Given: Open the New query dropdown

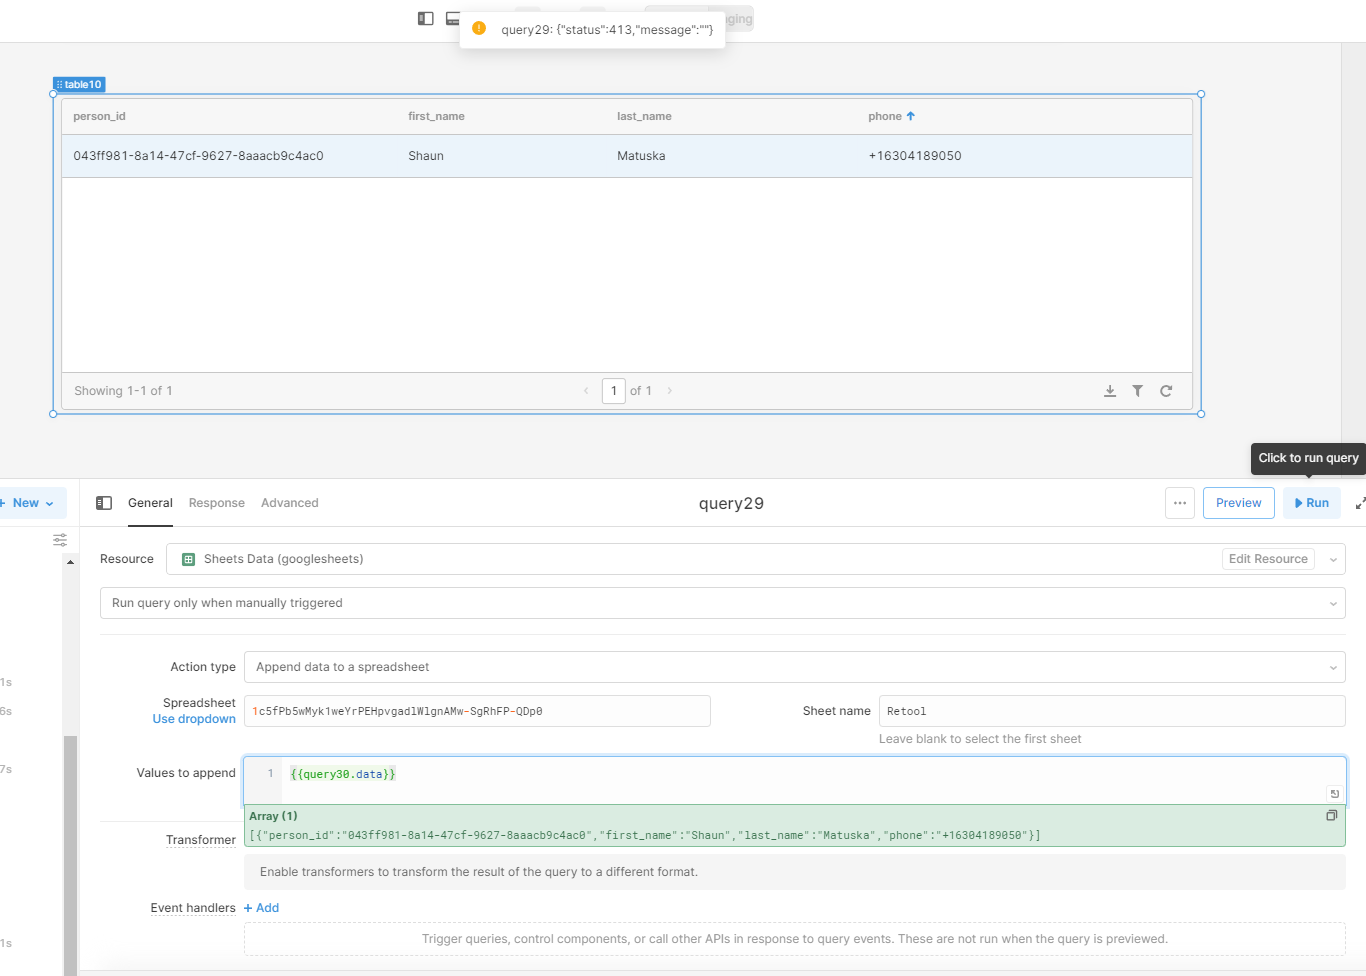Looking at the screenshot, I should pos(32,503).
